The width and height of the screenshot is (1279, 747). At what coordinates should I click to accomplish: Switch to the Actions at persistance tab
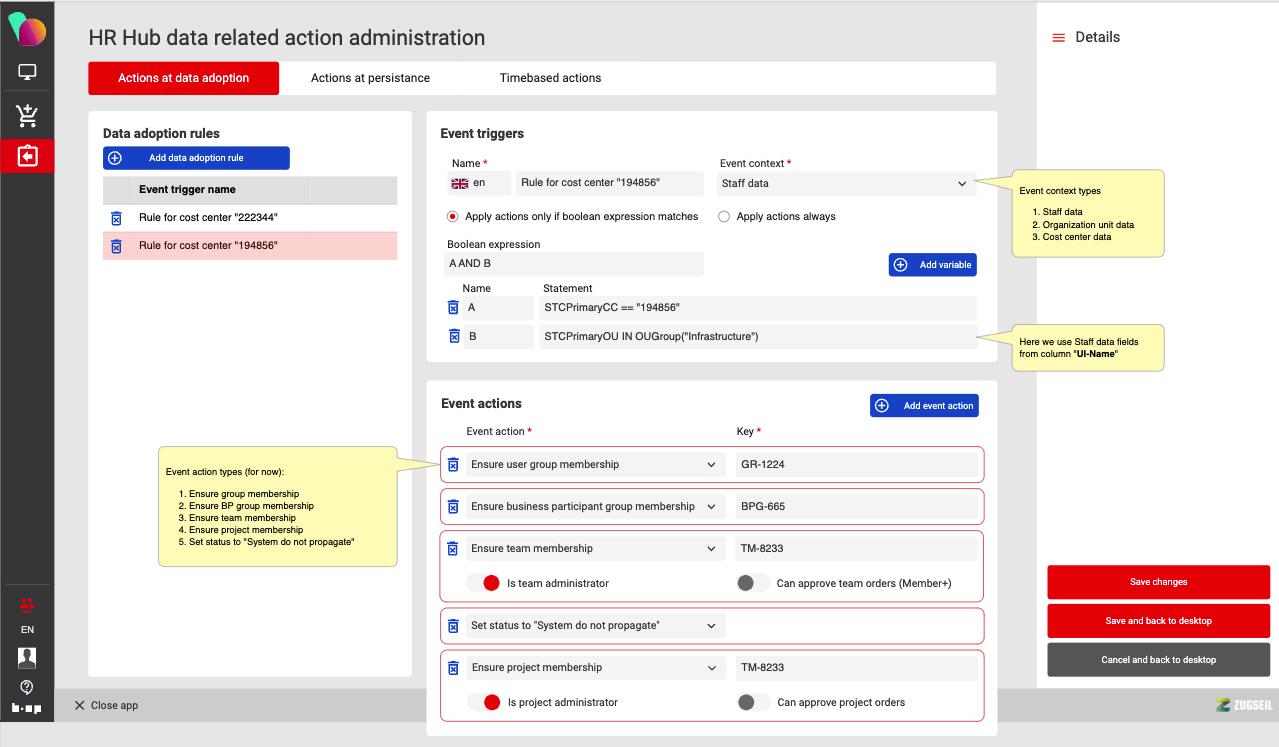370,78
